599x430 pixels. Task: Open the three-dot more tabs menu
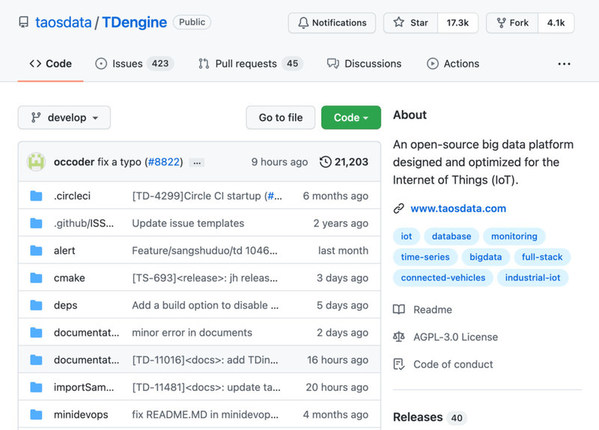click(564, 64)
